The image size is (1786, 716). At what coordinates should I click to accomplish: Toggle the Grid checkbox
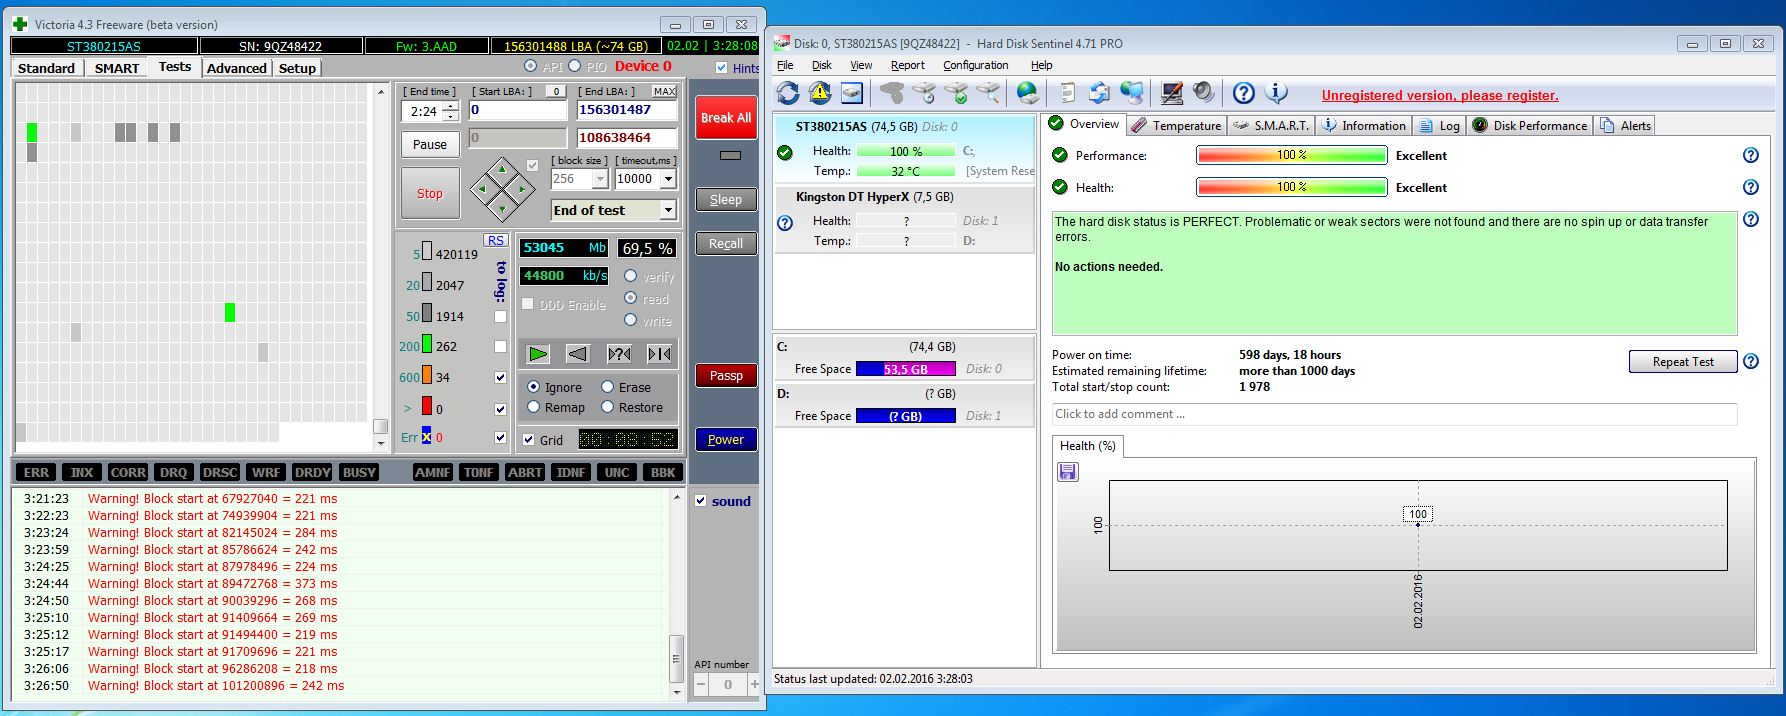point(529,440)
